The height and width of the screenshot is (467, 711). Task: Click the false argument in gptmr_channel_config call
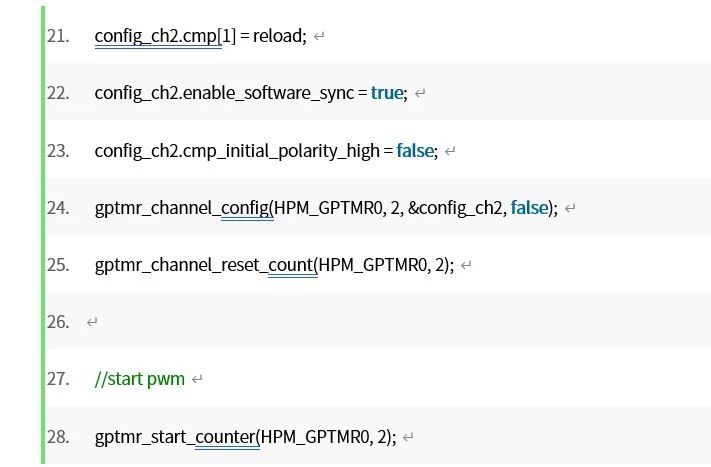529,208
